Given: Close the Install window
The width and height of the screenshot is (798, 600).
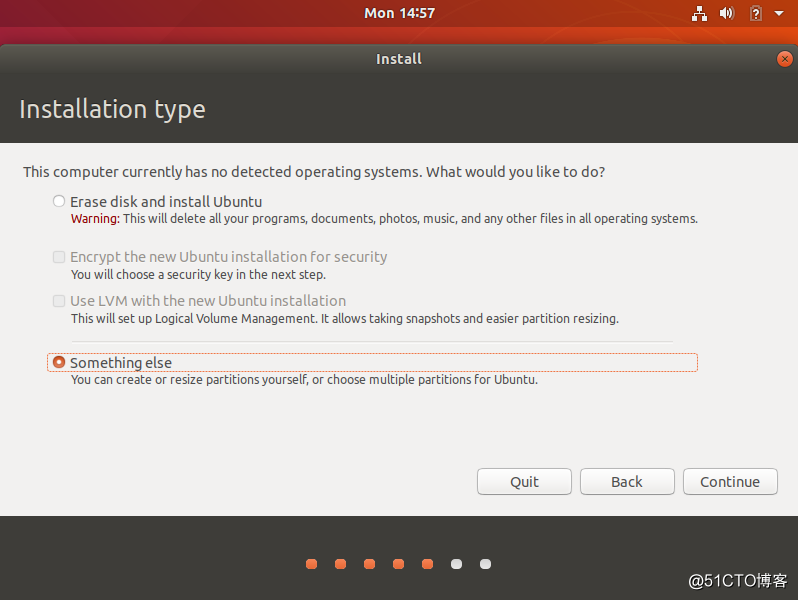Looking at the screenshot, I should point(784,59).
